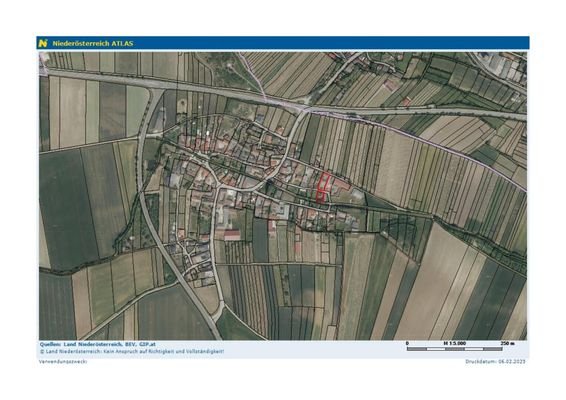
Task: Click the copyright disclaimer text
Action: pyautogui.click(x=132, y=351)
